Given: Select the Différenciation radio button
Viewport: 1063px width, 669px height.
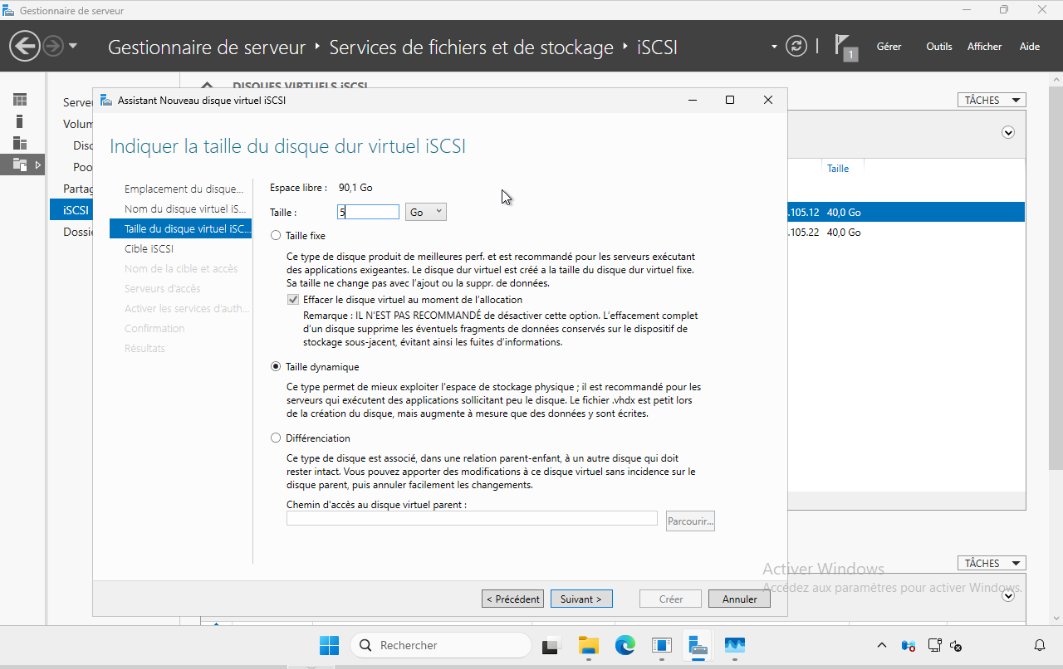Looking at the screenshot, I should (x=276, y=438).
